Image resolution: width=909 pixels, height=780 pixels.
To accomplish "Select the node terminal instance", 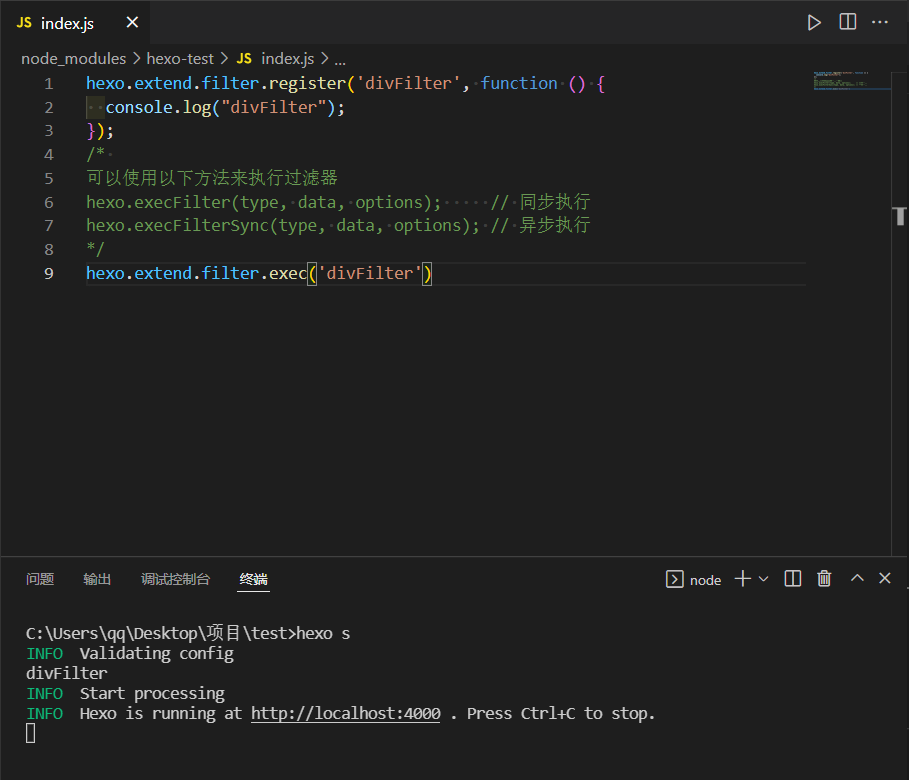I will click(x=694, y=579).
